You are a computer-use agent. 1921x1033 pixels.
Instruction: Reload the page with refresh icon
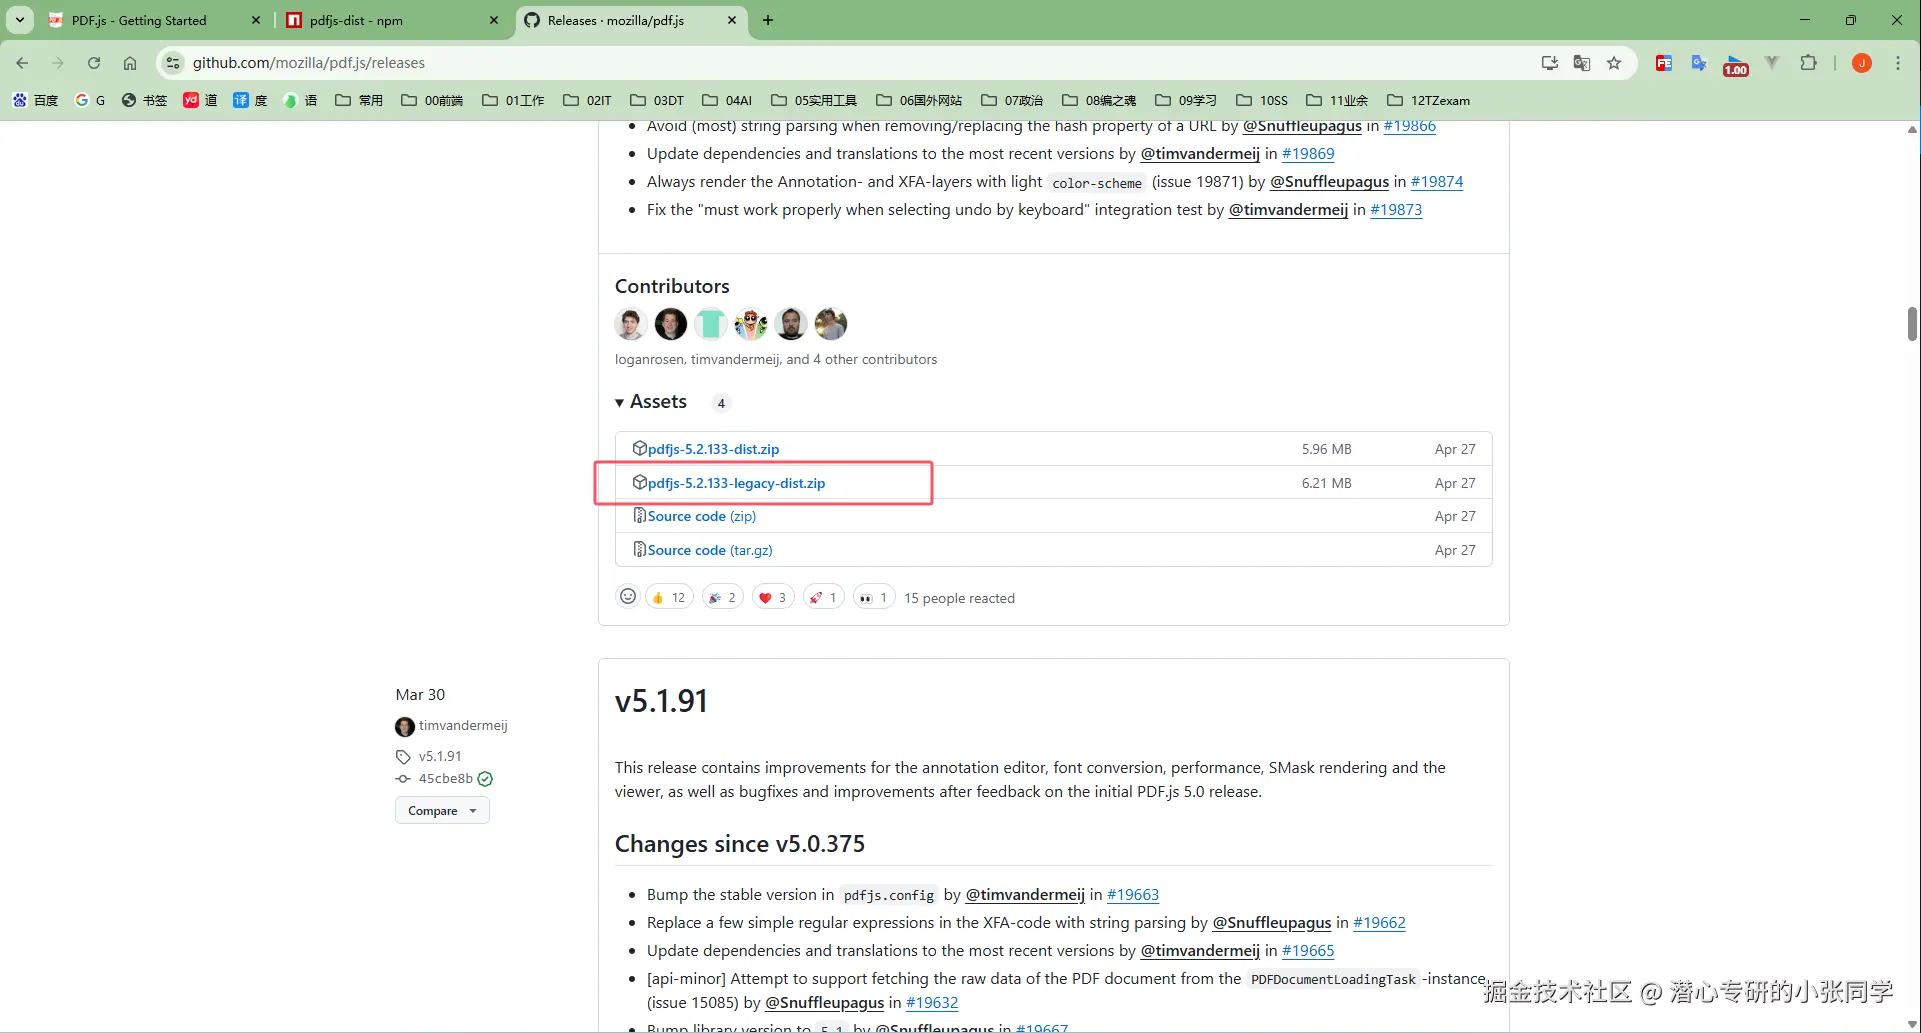pyautogui.click(x=94, y=63)
